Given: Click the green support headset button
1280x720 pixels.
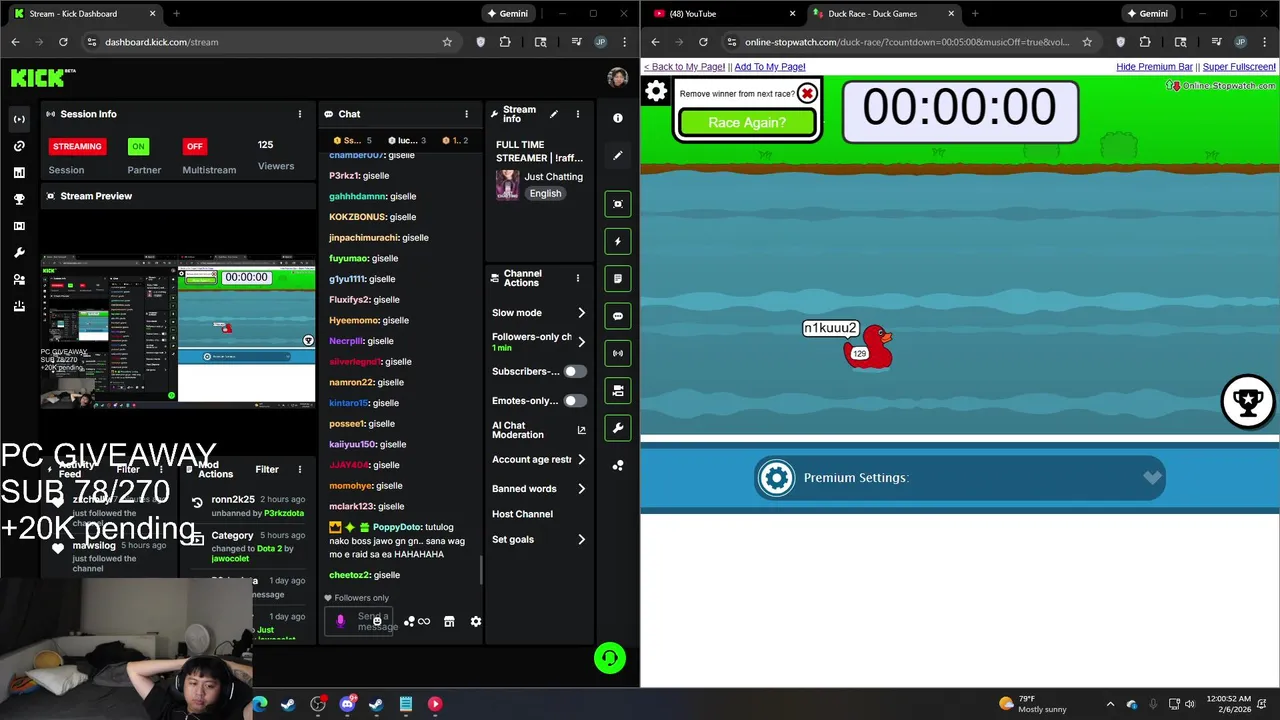Looking at the screenshot, I should click(x=610, y=658).
